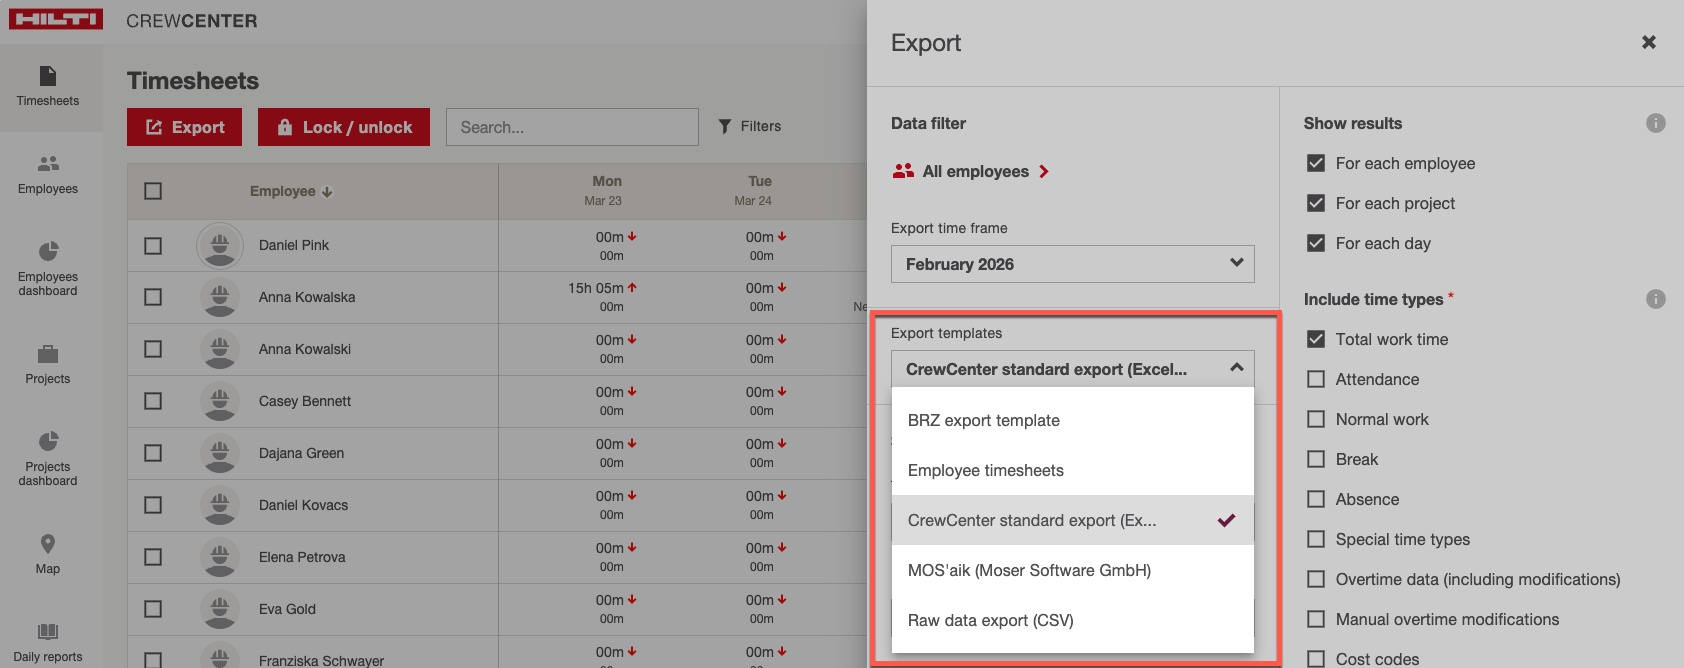Screen dimensions: 1684x668
Task: Choose Raw data export (CSV) option
Action: [x=990, y=620]
